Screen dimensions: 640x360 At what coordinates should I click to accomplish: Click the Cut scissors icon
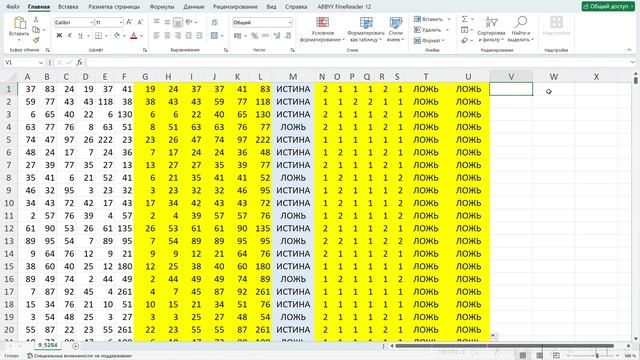point(36,20)
